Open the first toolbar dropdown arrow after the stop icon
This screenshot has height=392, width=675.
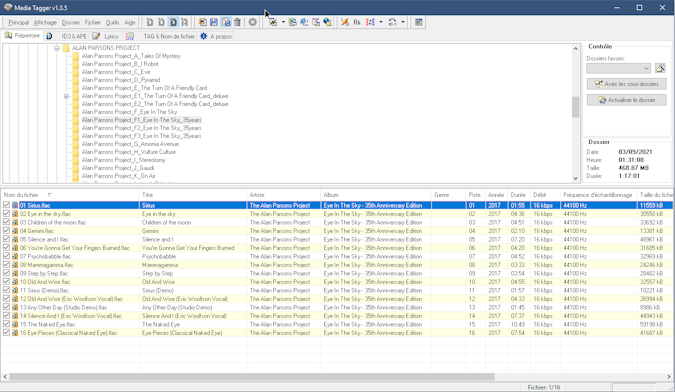pyautogui.click(x=283, y=22)
